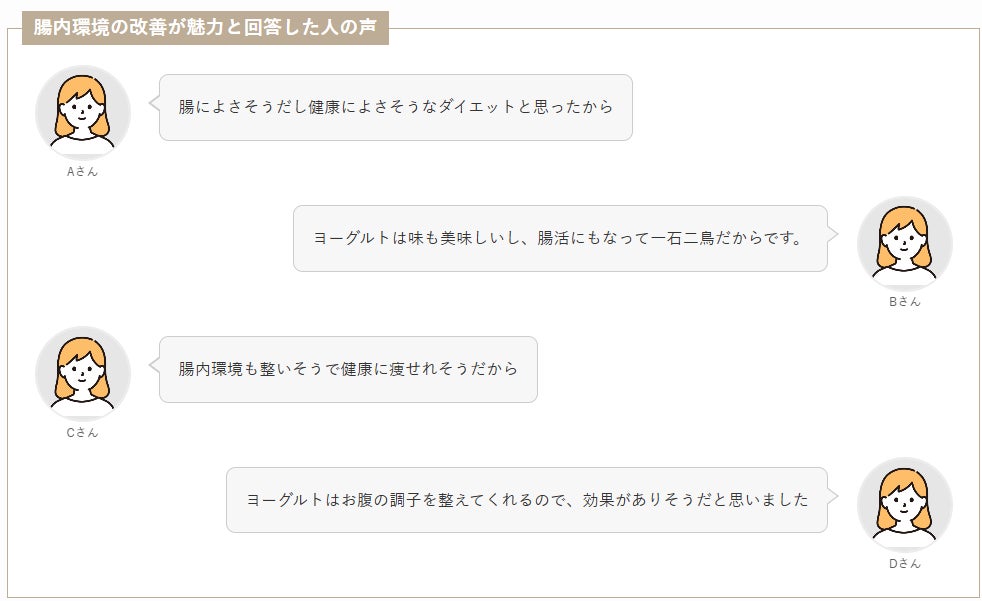Click the Aさん name label
This screenshot has width=982, height=601.
(x=82, y=171)
